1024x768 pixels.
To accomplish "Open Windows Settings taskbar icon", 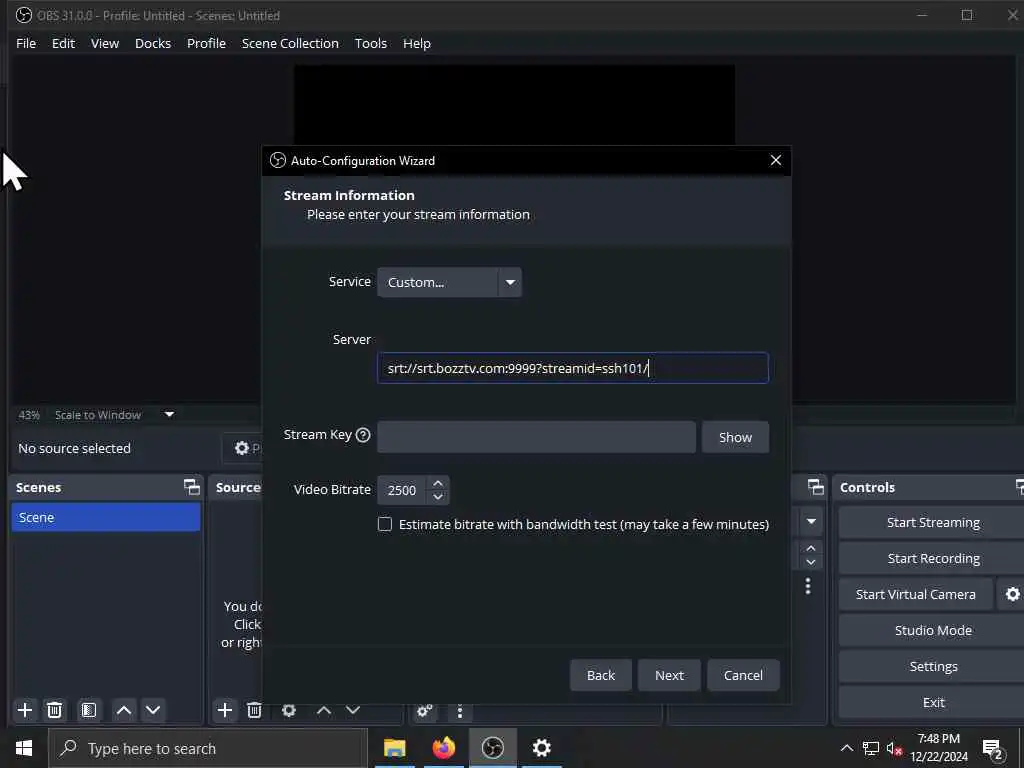I will pyautogui.click(x=542, y=748).
